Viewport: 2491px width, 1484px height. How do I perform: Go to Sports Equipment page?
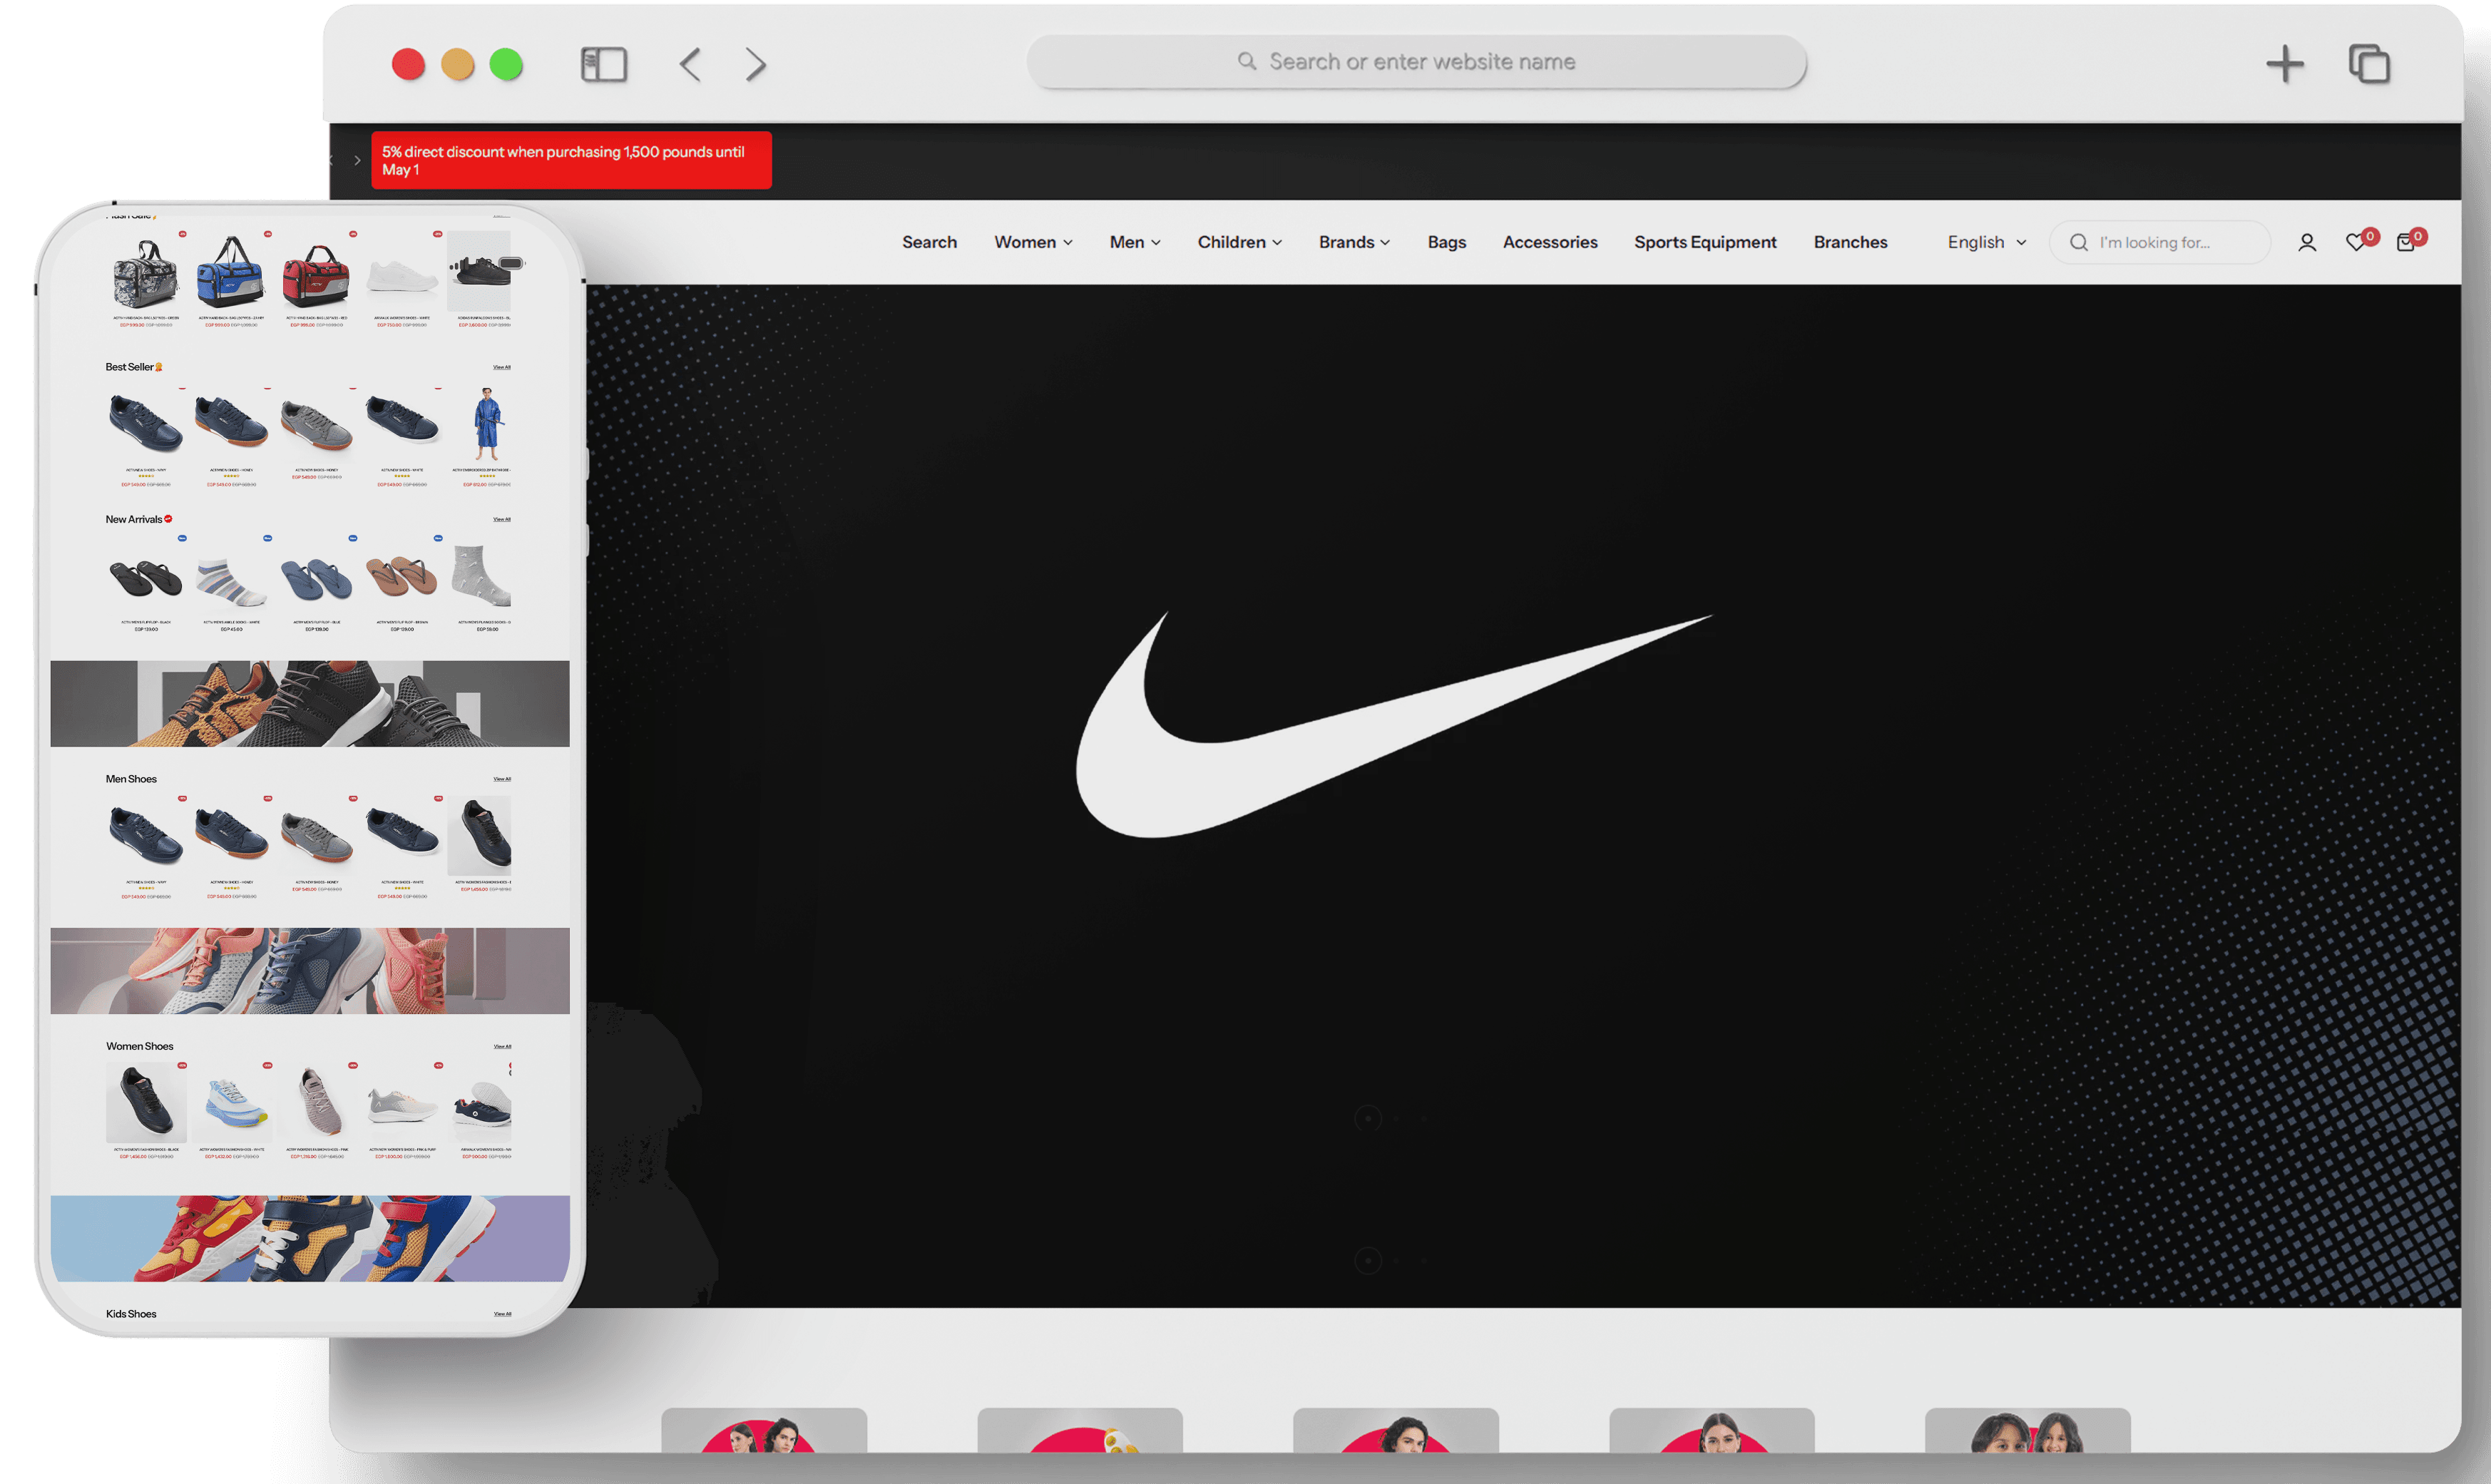coord(1704,243)
